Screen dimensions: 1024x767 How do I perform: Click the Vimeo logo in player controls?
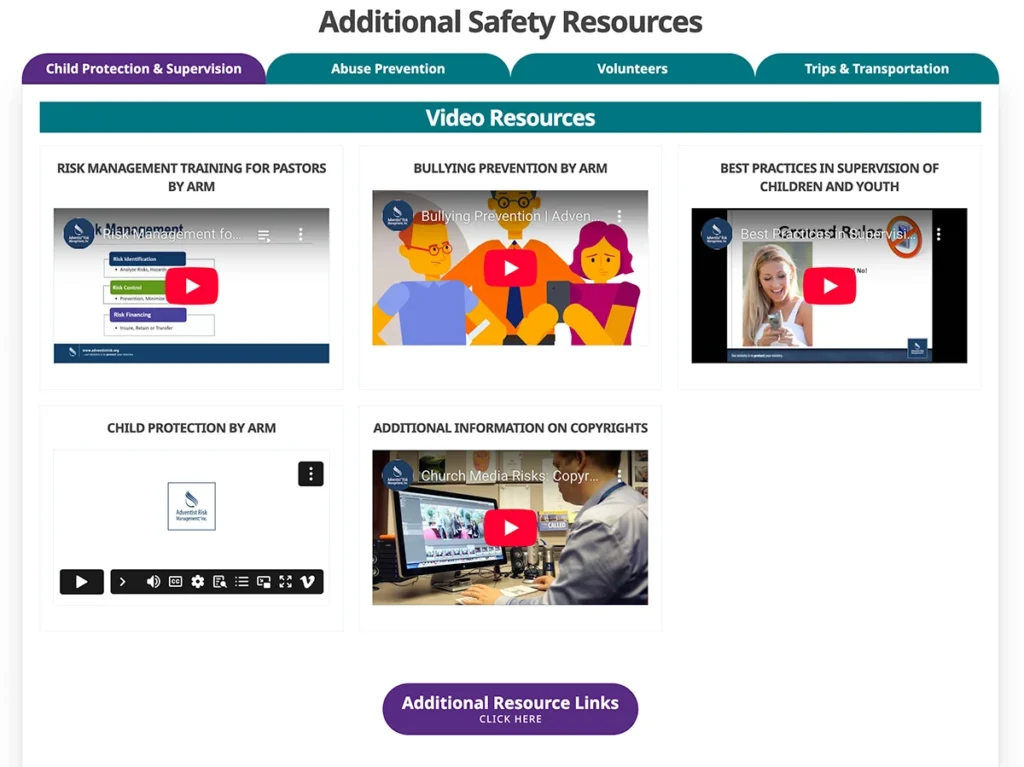click(x=308, y=582)
